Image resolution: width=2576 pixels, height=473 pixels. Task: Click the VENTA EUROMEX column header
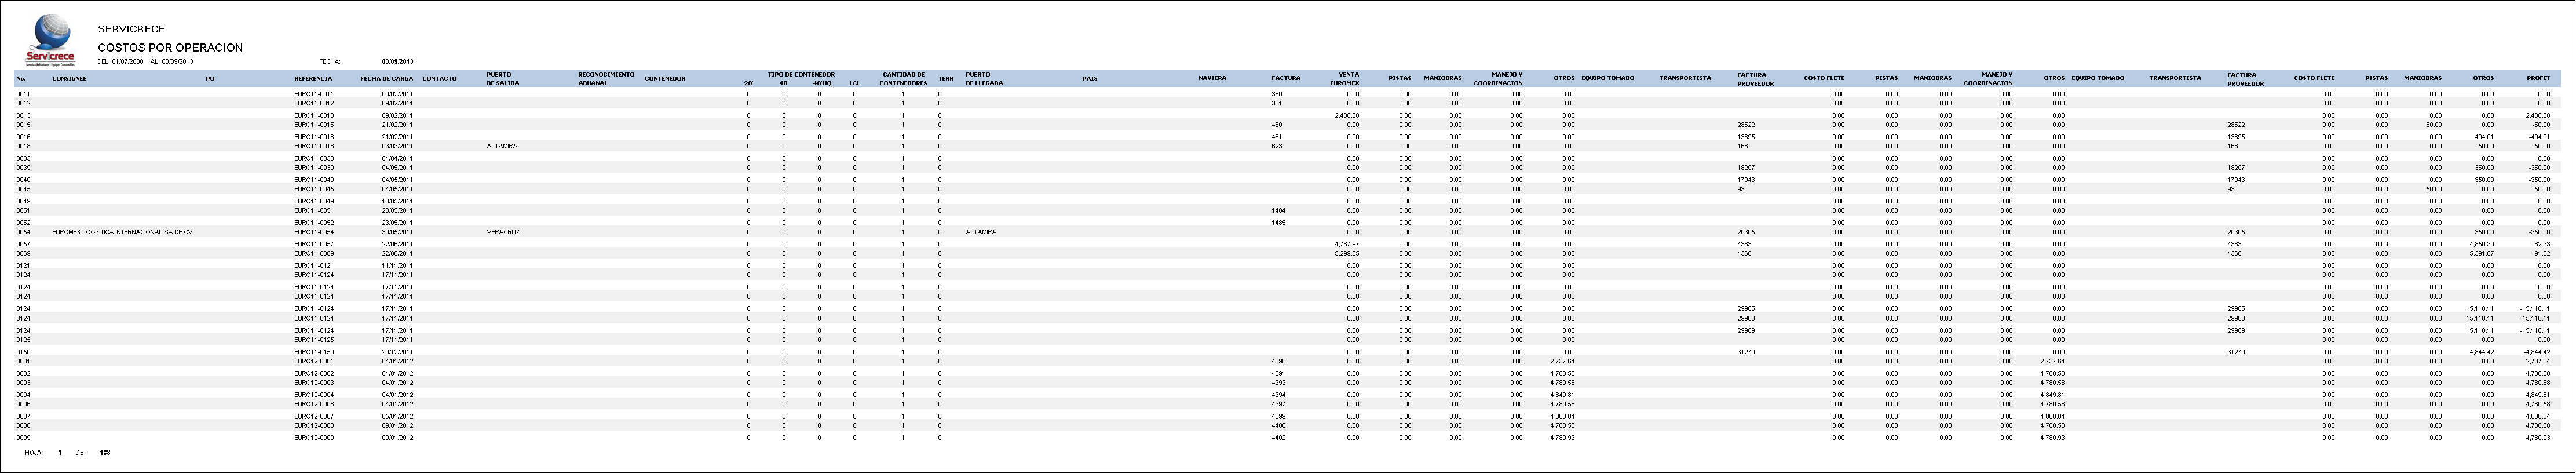click(x=1346, y=78)
